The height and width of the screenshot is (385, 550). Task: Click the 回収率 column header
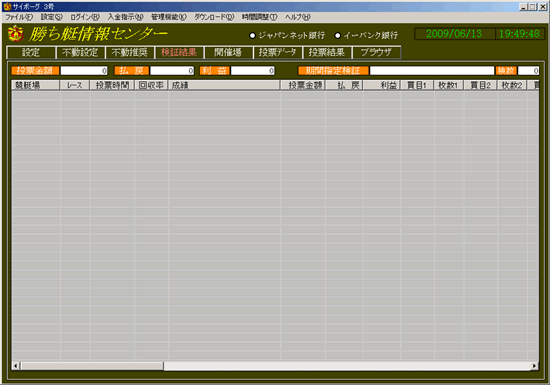click(151, 85)
